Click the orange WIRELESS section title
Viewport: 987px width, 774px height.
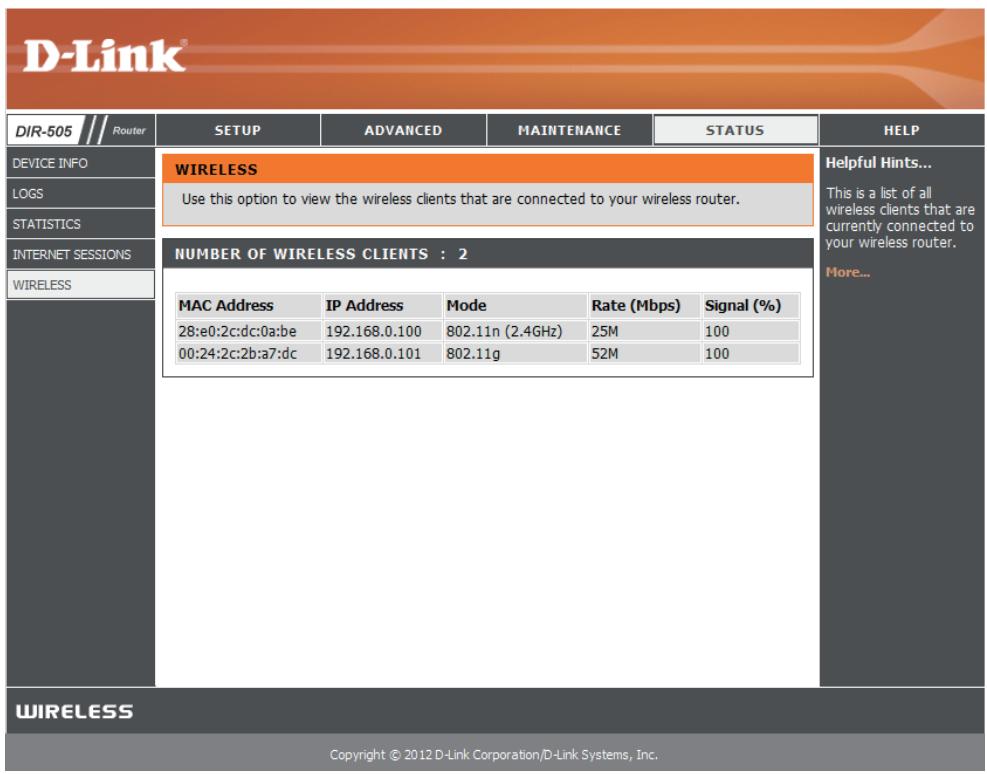(217, 169)
